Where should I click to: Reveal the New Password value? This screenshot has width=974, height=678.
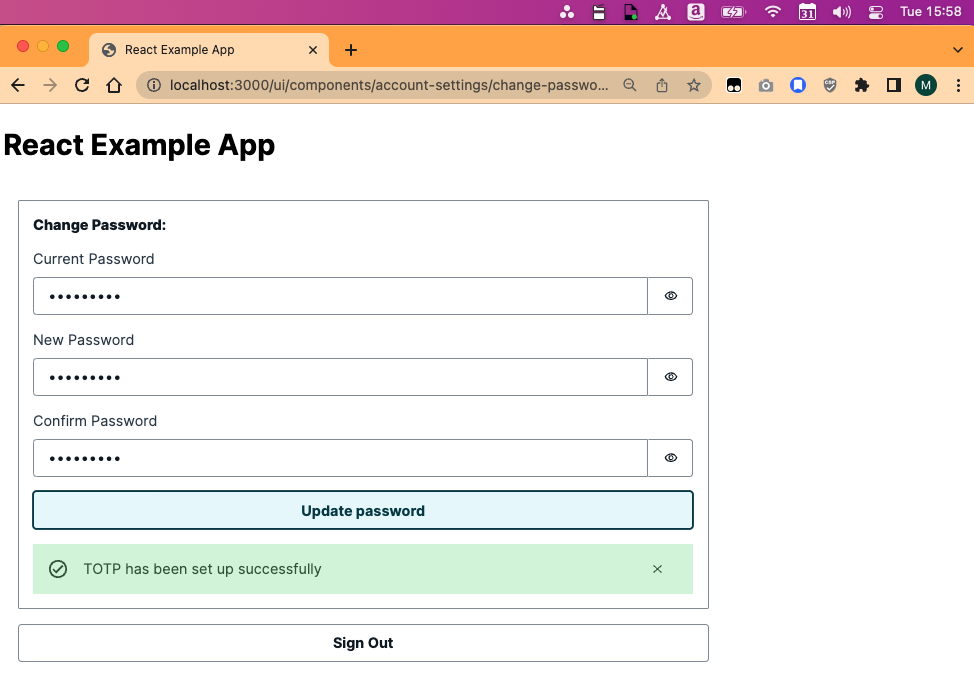point(670,377)
